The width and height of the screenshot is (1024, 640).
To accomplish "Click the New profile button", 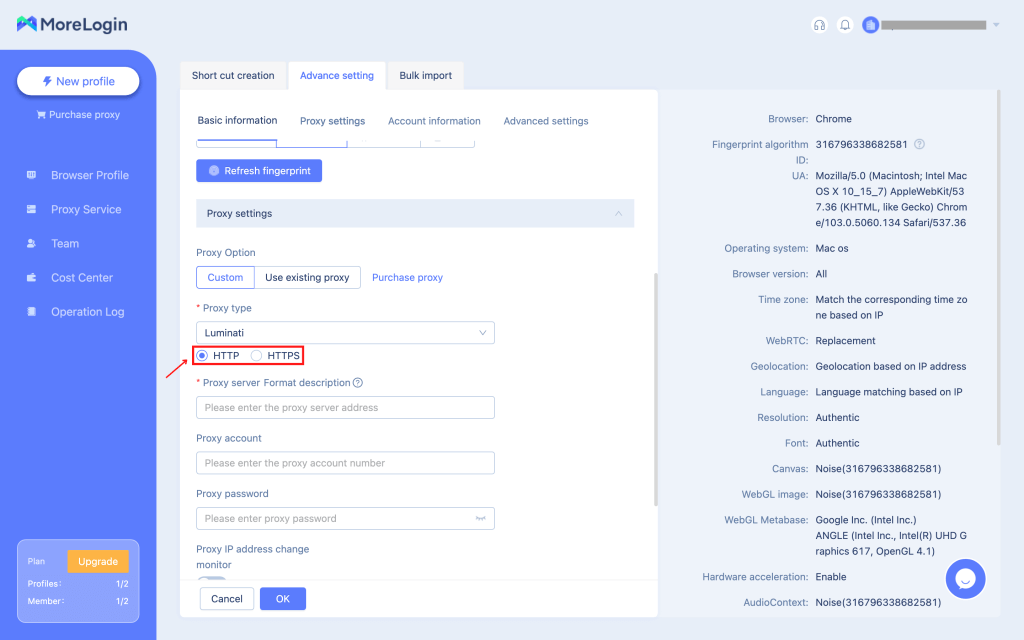I will [78, 81].
